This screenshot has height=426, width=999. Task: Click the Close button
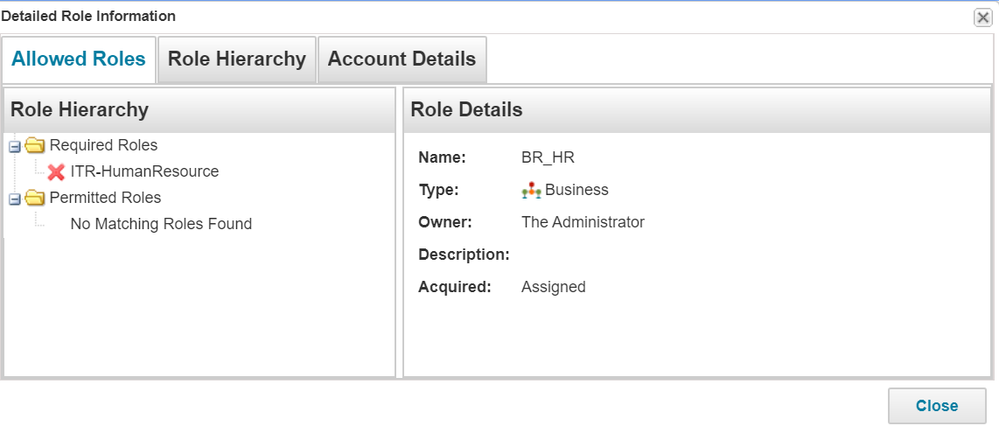point(937,406)
